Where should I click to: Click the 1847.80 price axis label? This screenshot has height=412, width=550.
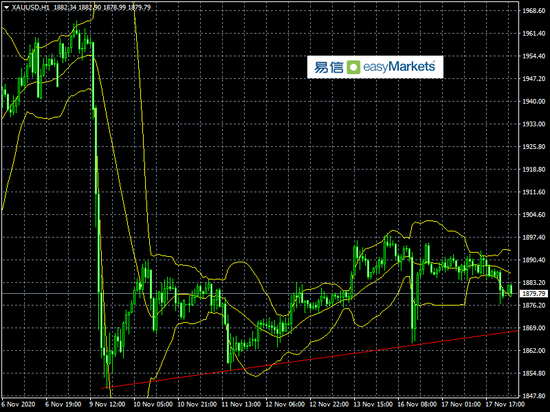[x=534, y=396]
